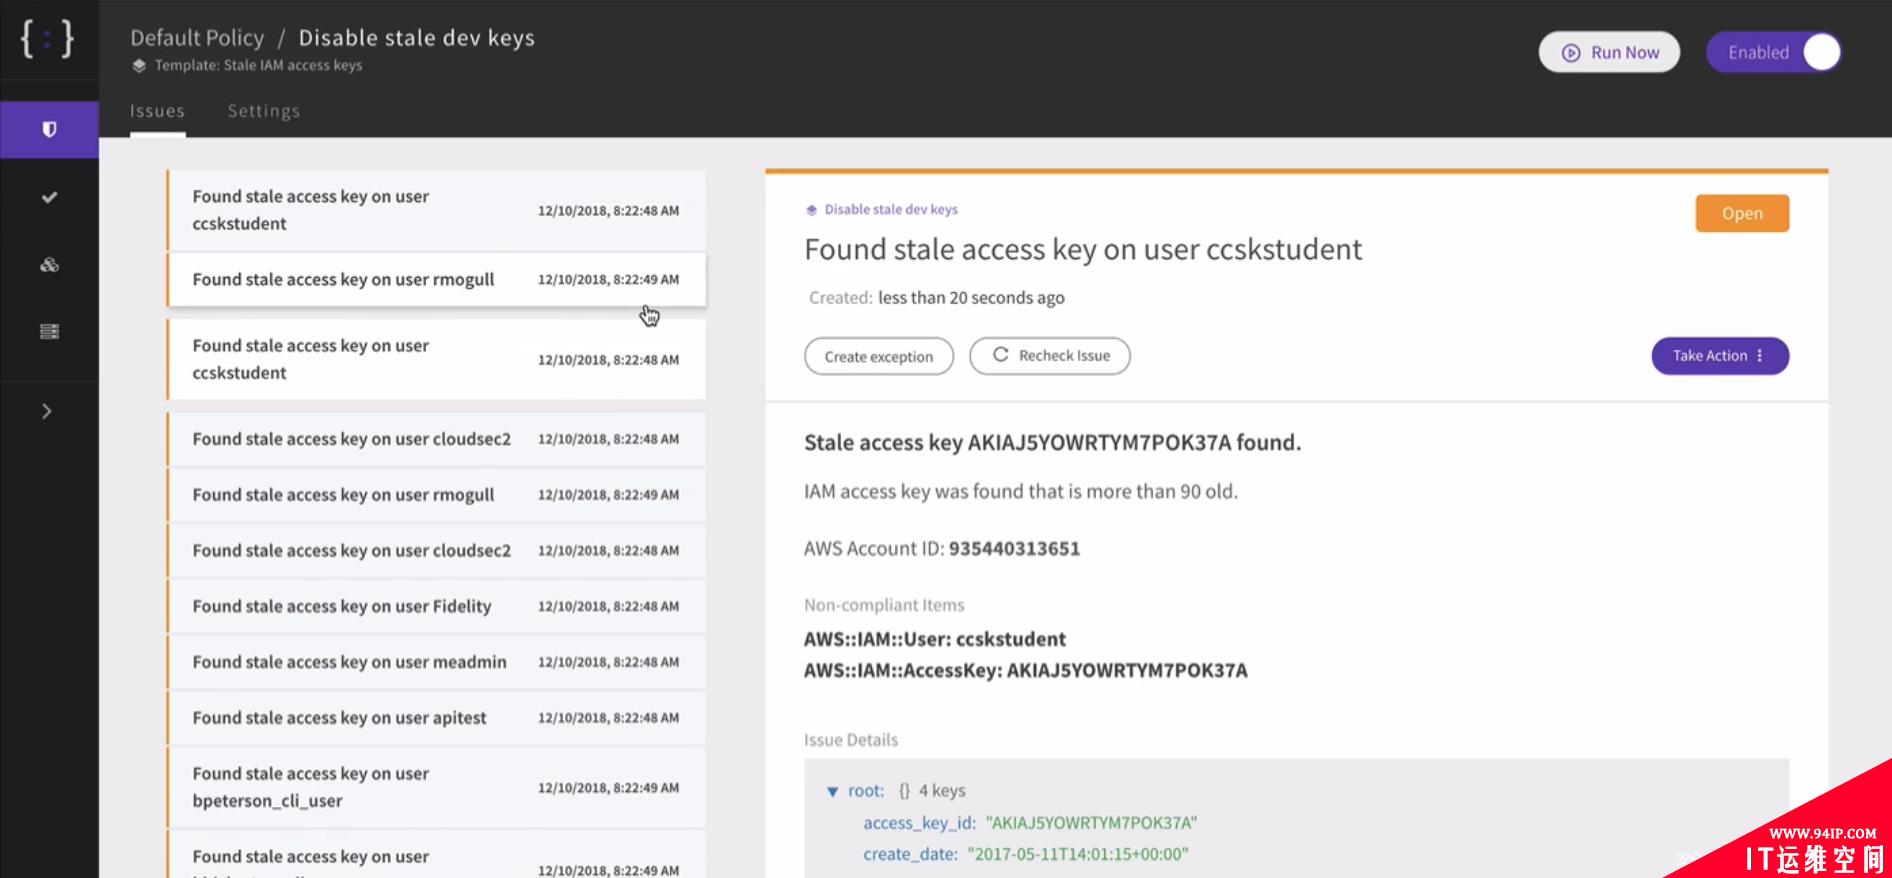The image size is (1892, 878).
Task: Click the Disable stale dev keys link
Action: tap(891, 210)
